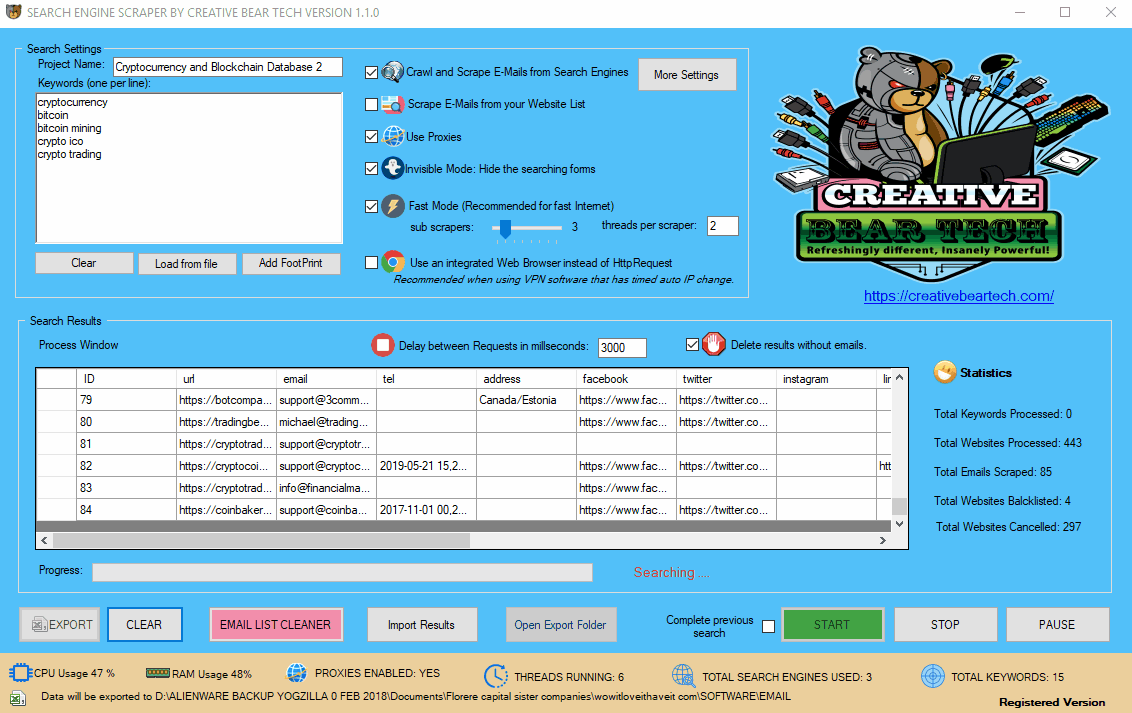The width and height of the screenshot is (1132, 713).
Task: Click the Clear keywords button
Action: pos(84,263)
